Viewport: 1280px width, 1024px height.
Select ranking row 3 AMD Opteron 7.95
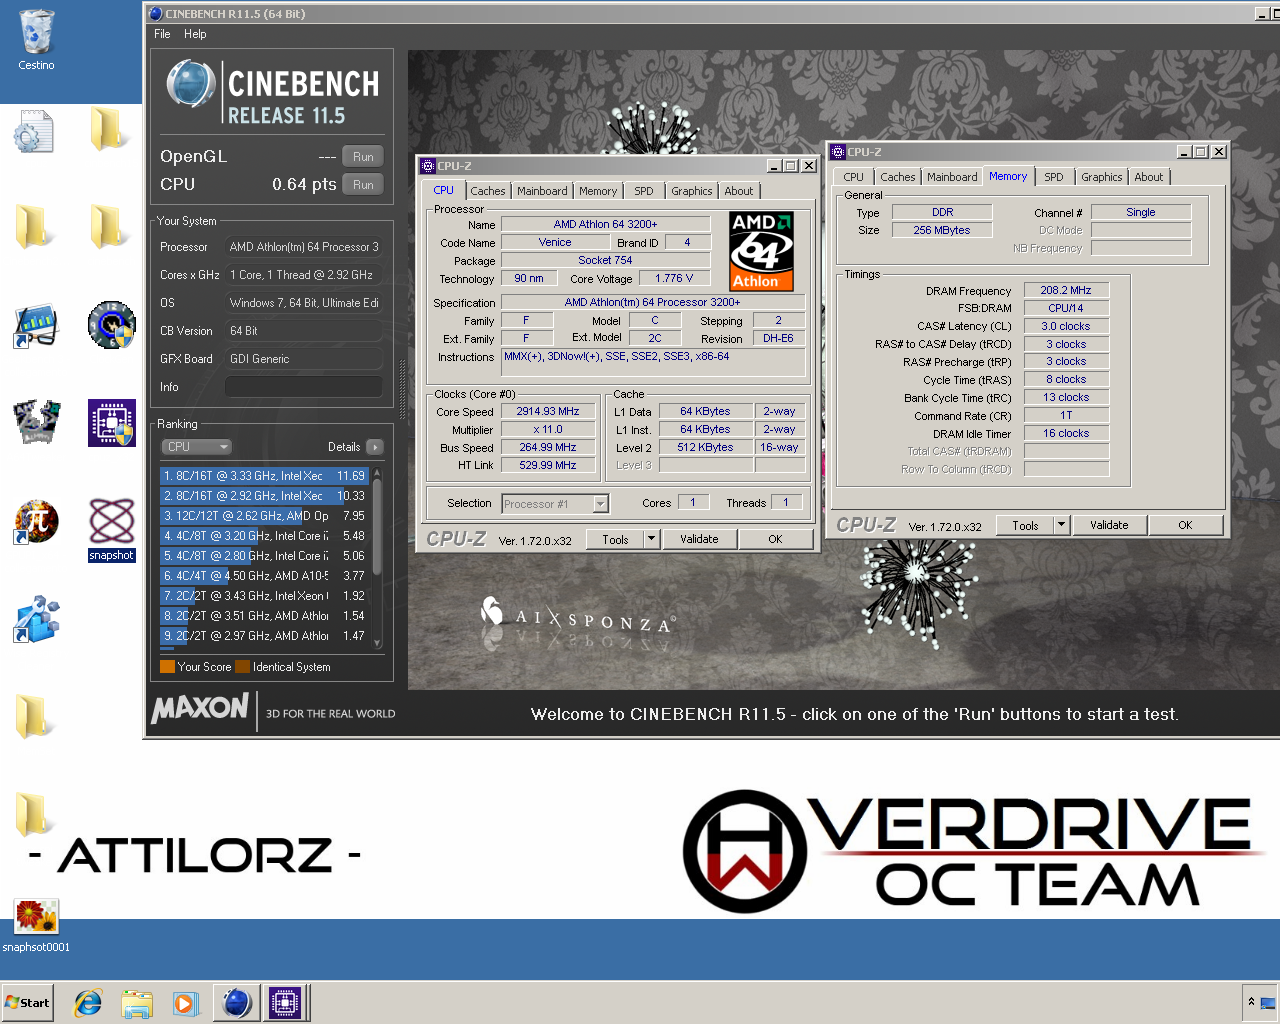264,516
